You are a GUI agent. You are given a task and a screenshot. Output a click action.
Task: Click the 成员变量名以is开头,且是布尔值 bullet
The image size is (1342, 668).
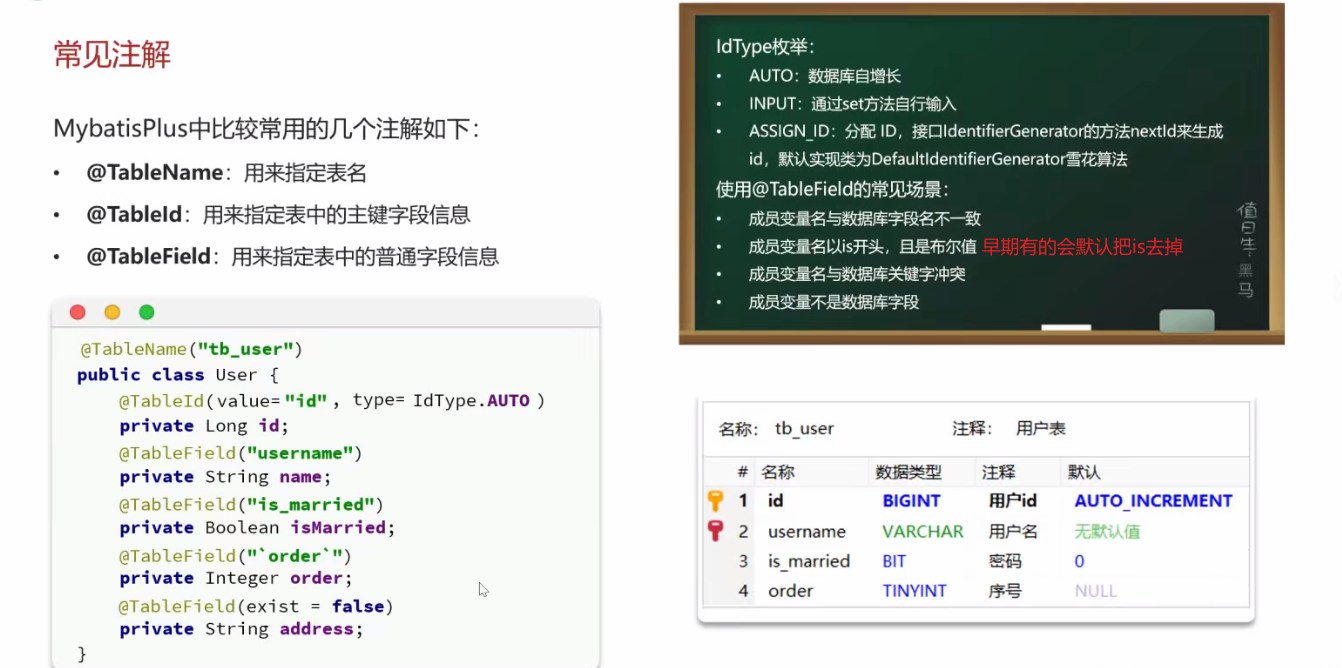[862, 246]
